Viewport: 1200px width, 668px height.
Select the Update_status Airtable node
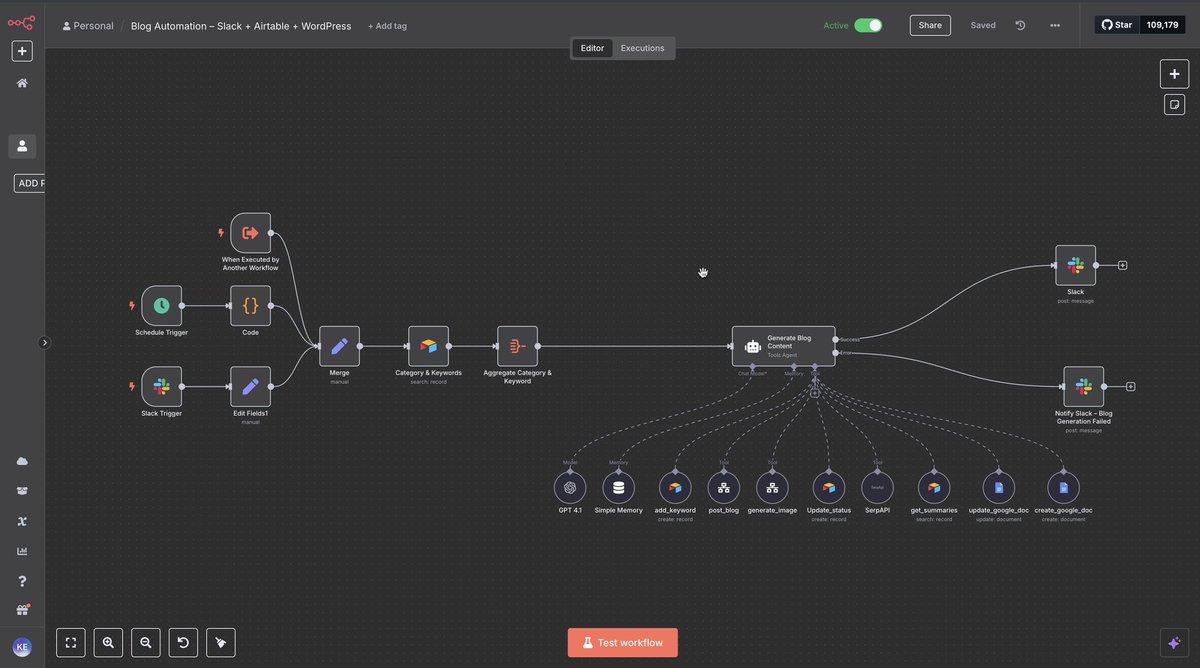828,488
